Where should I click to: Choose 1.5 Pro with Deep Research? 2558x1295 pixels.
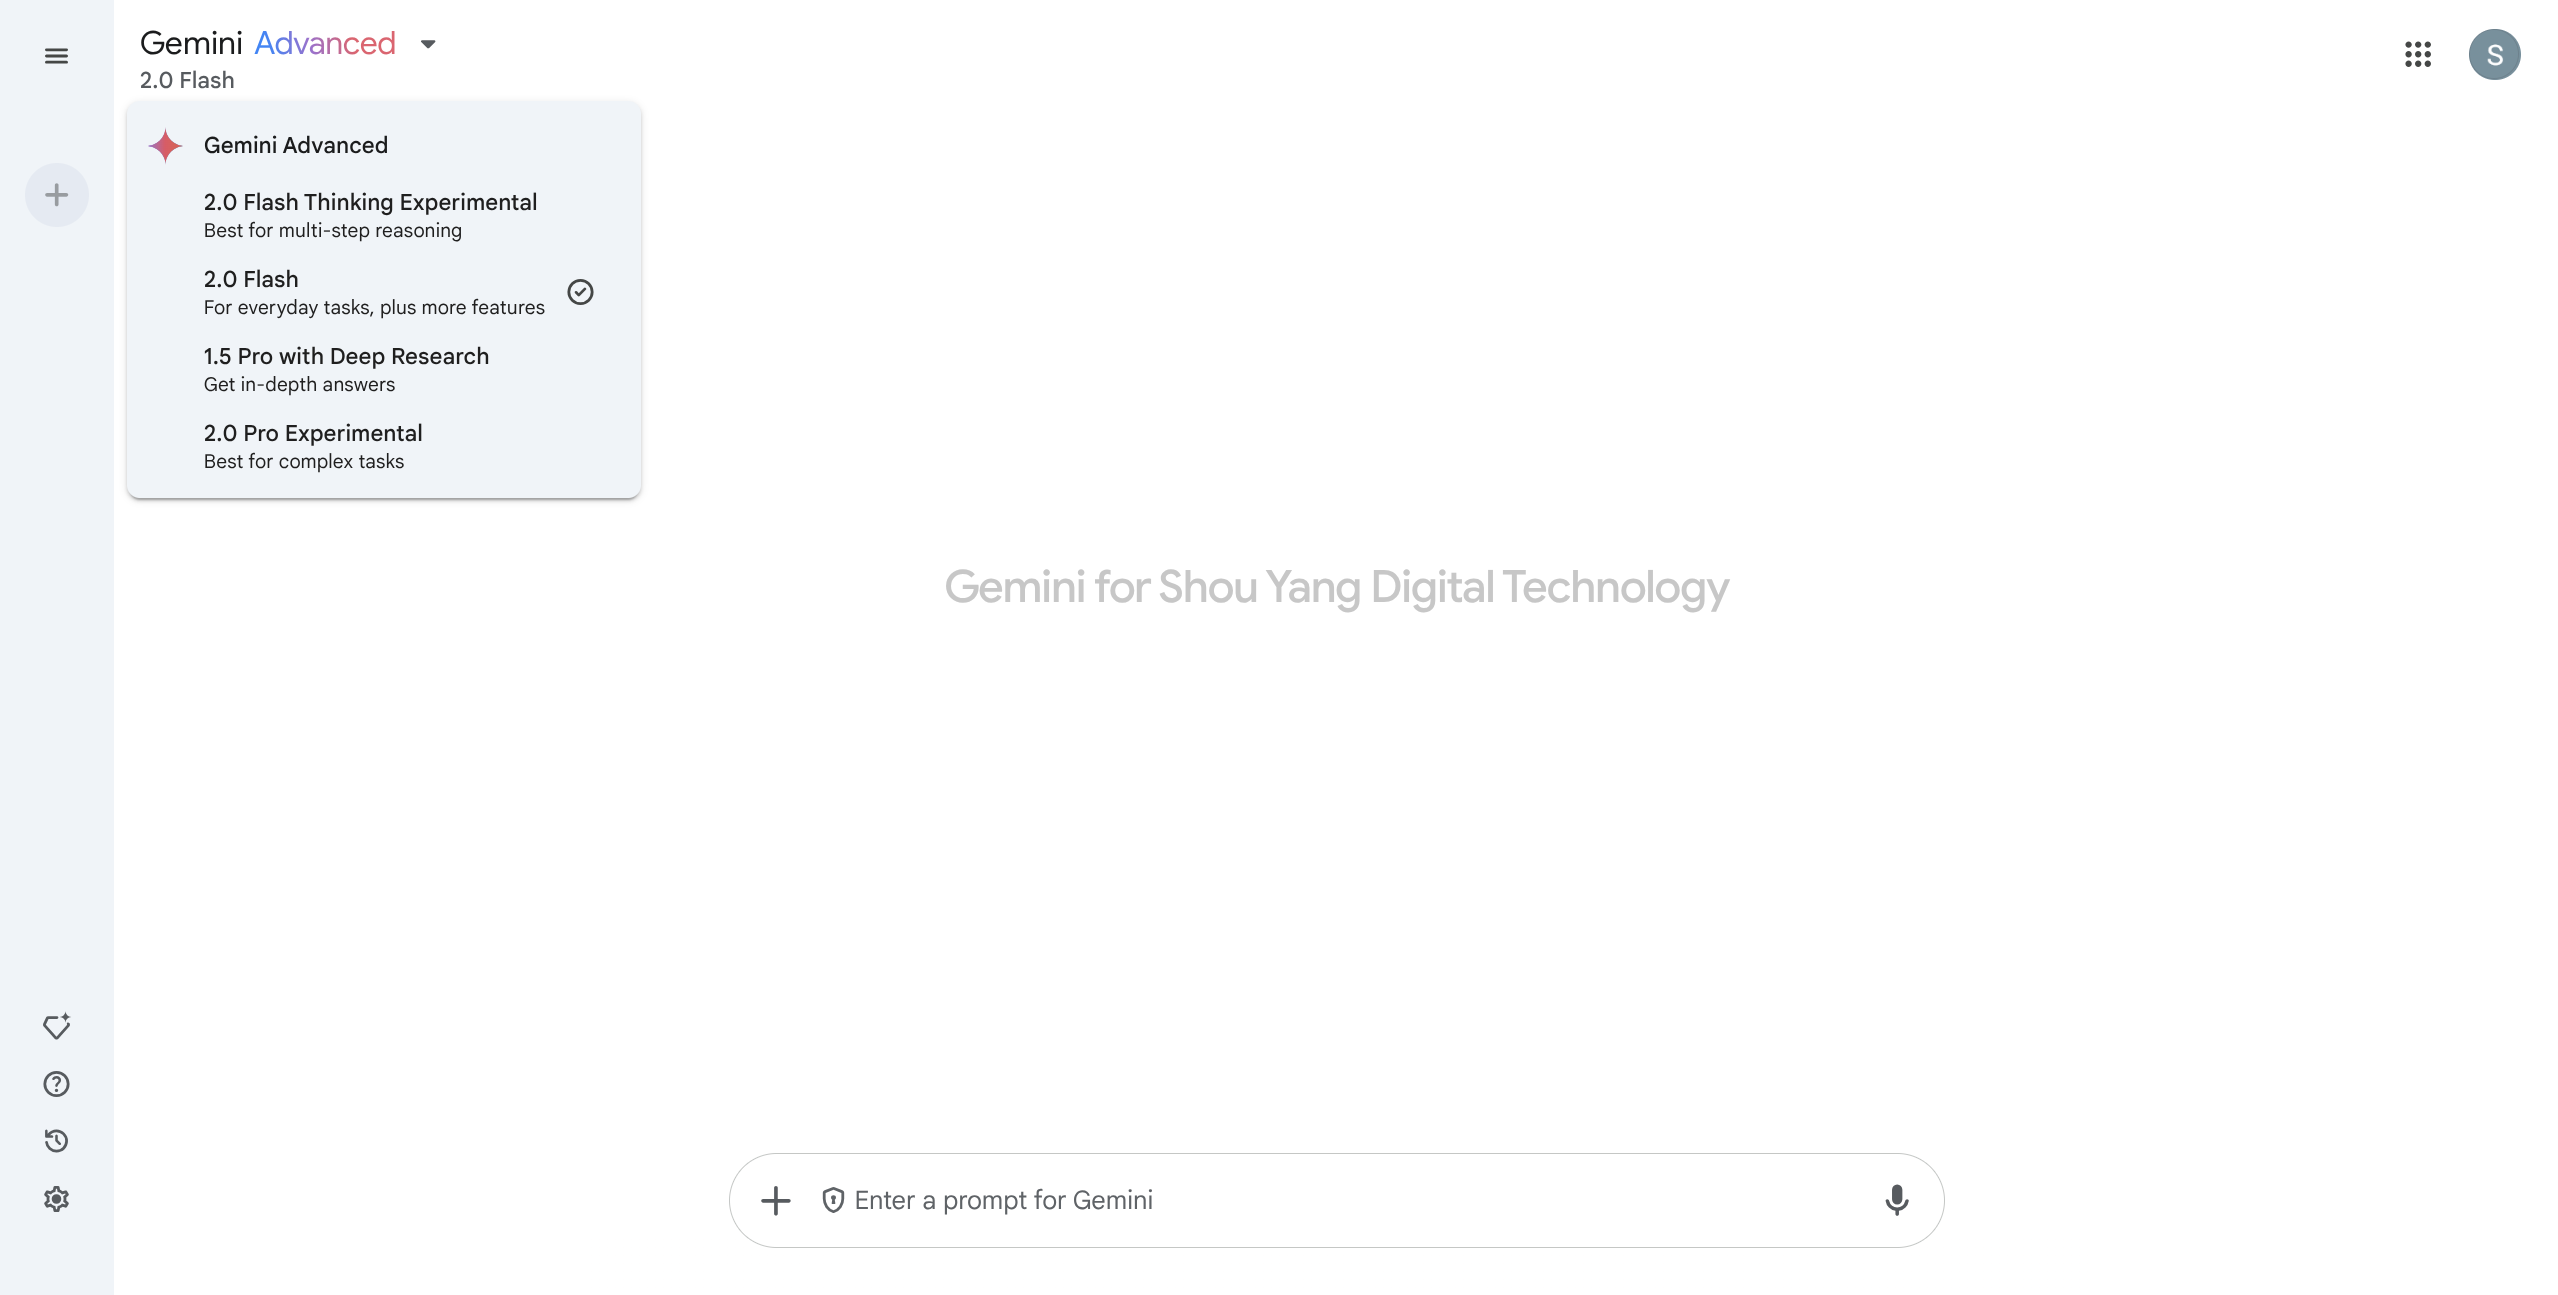coord(346,369)
